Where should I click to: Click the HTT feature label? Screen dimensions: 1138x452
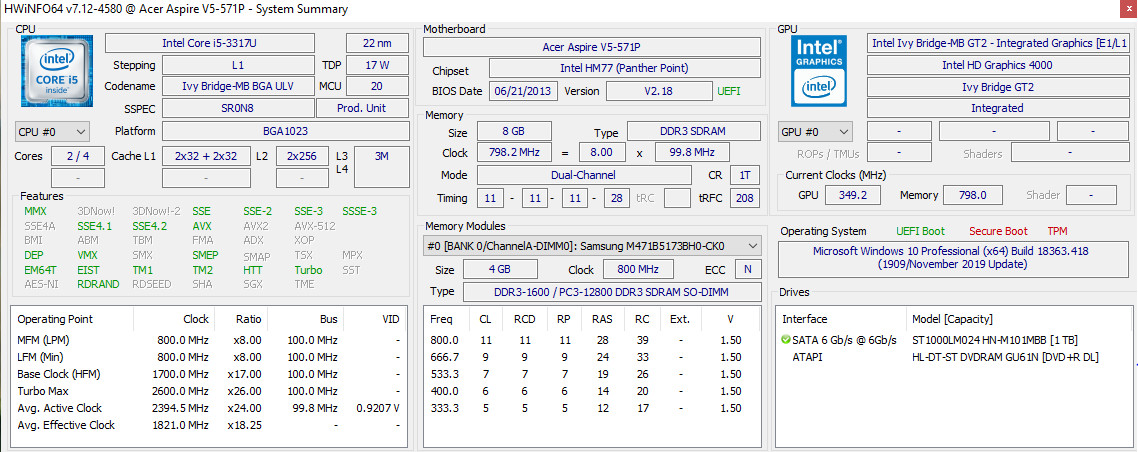pyautogui.click(x=253, y=270)
